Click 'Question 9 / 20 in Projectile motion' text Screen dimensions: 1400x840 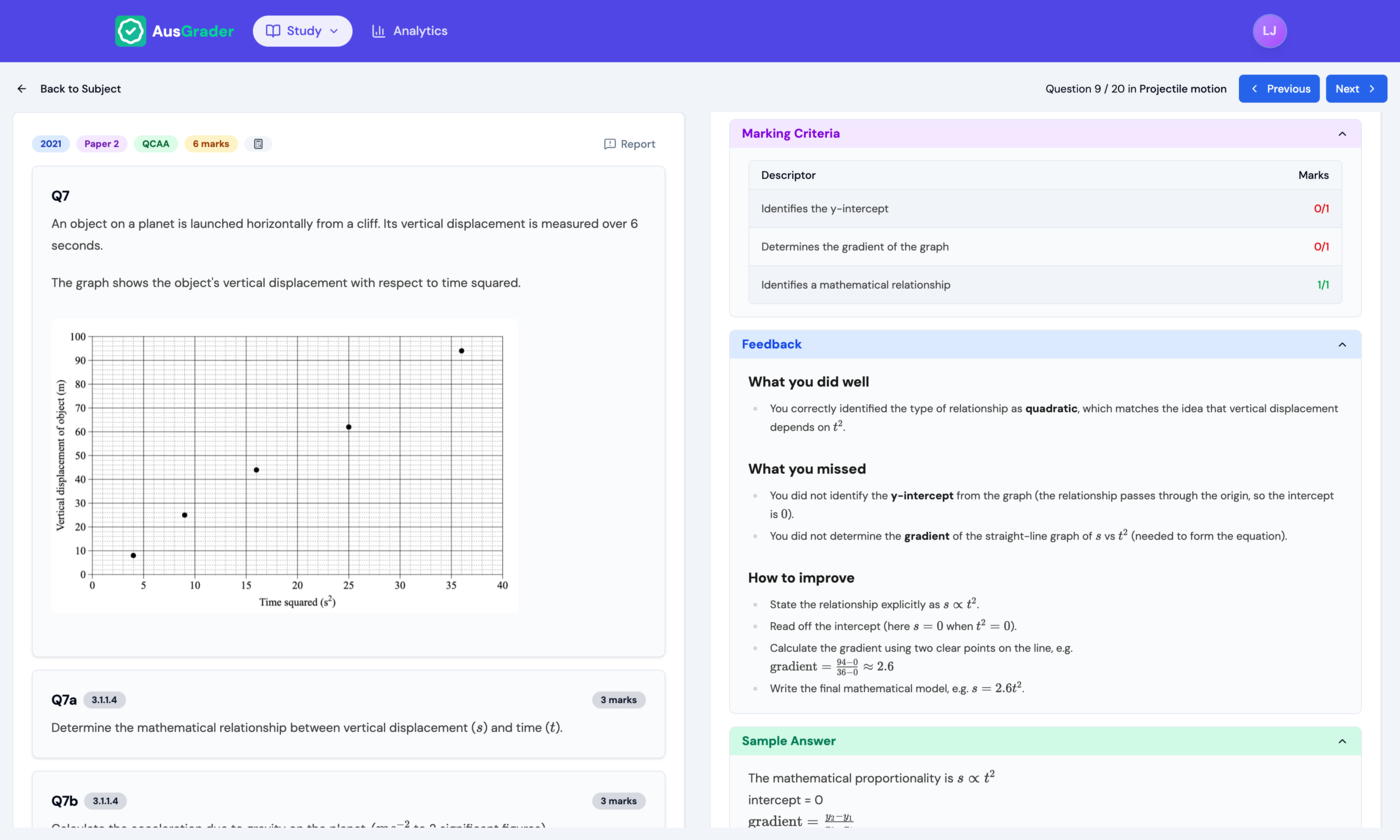pyautogui.click(x=1136, y=89)
